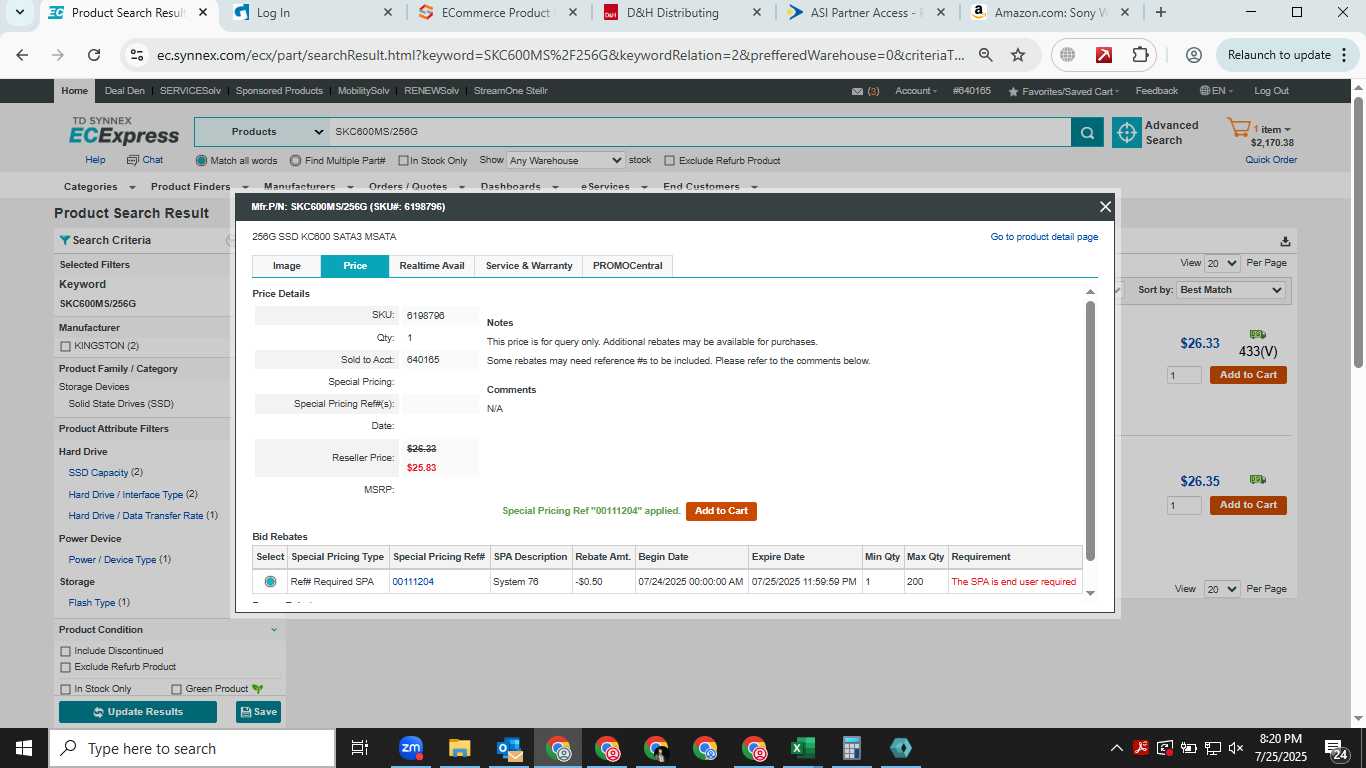Select Find Multiple Part# radio
The height and width of the screenshot is (768, 1366).
pos(295,160)
